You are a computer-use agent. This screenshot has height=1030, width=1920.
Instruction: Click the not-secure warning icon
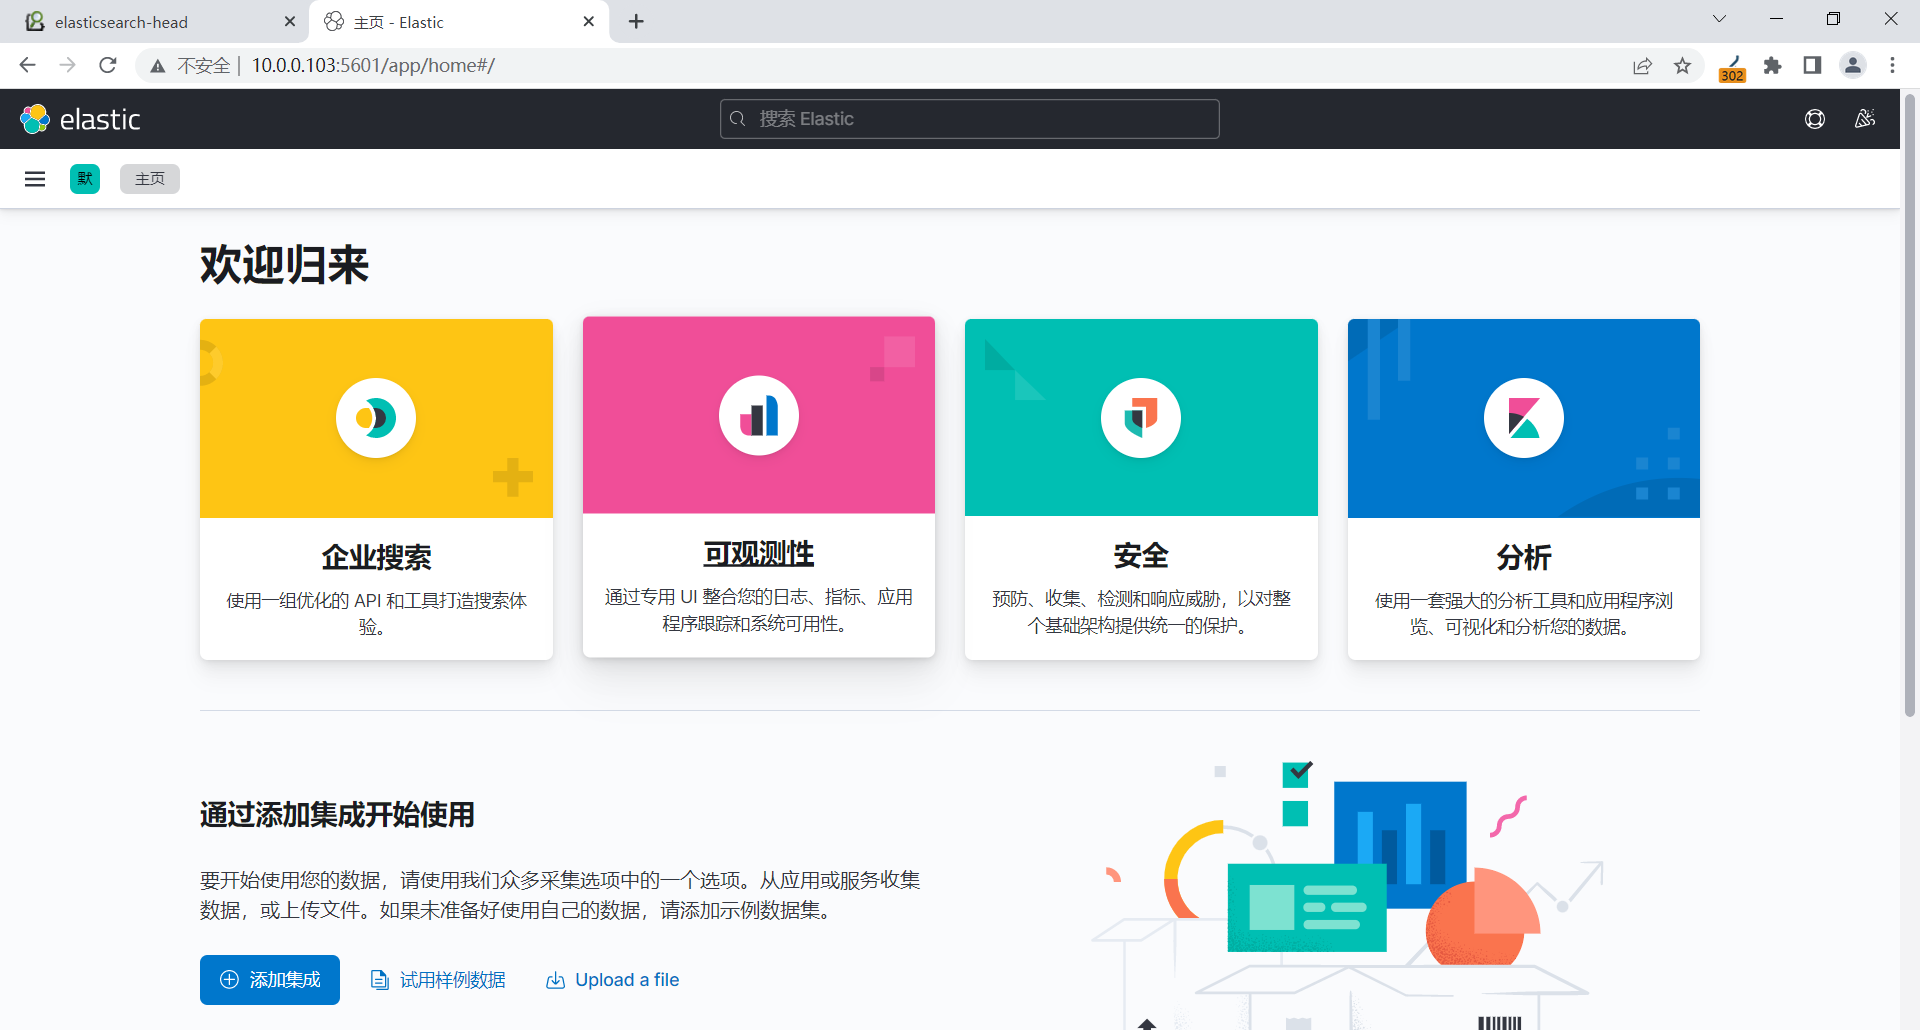pyautogui.click(x=158, y=66)
